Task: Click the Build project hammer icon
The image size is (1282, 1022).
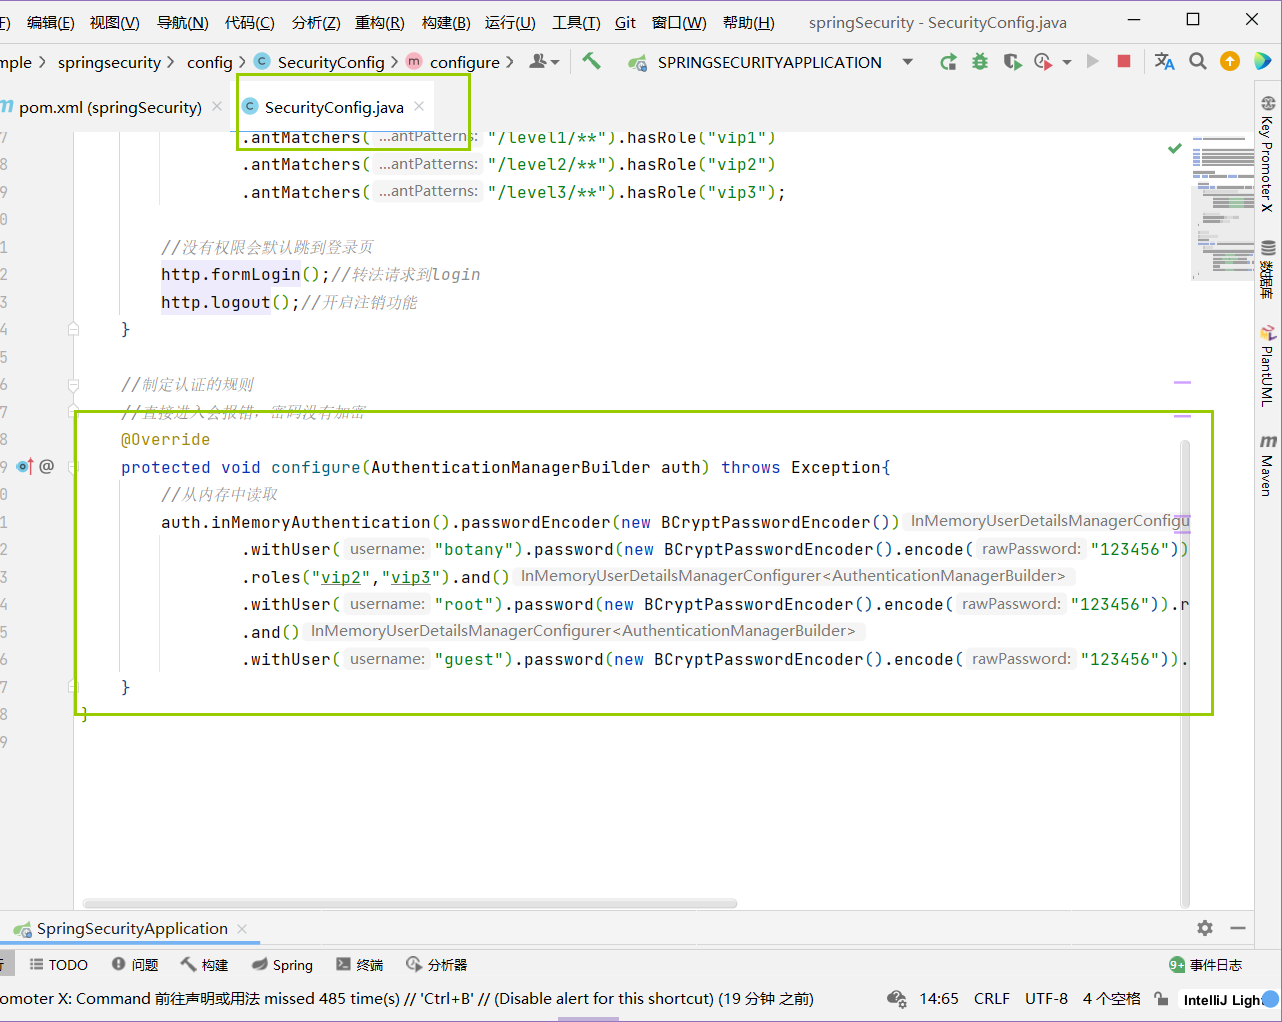Action: click(591, 61)
